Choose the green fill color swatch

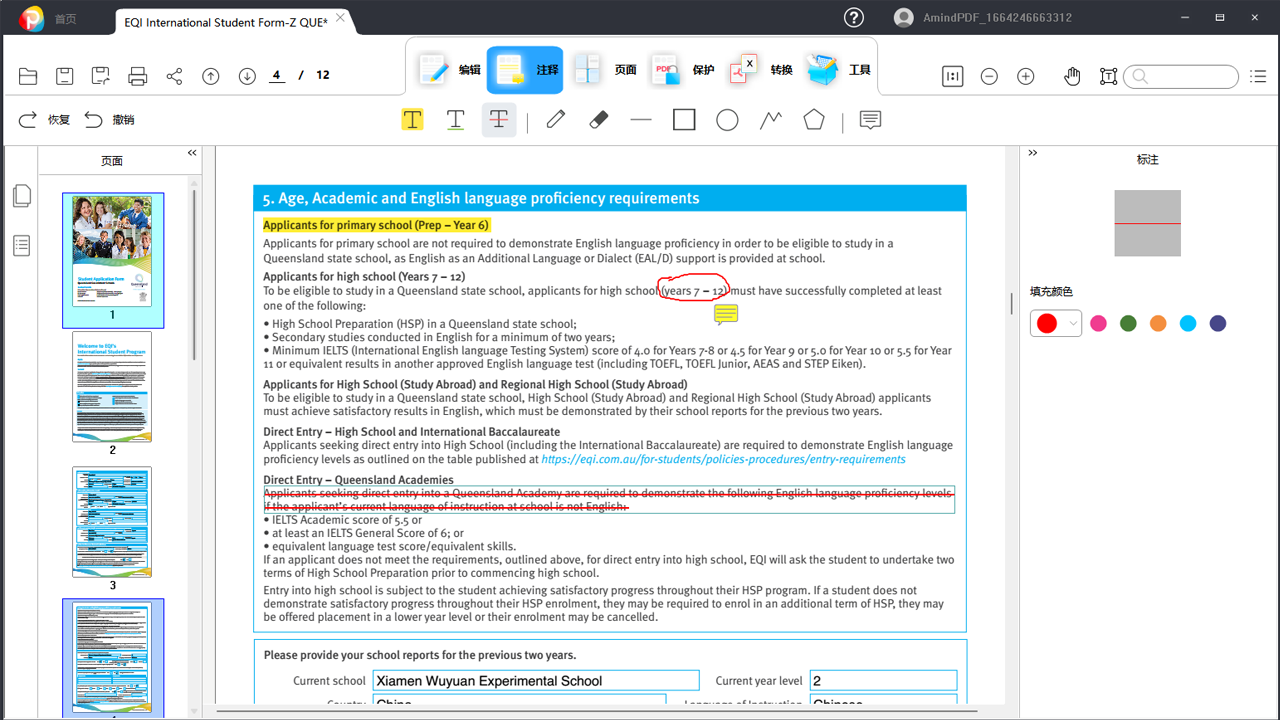tap(1128, 323)
